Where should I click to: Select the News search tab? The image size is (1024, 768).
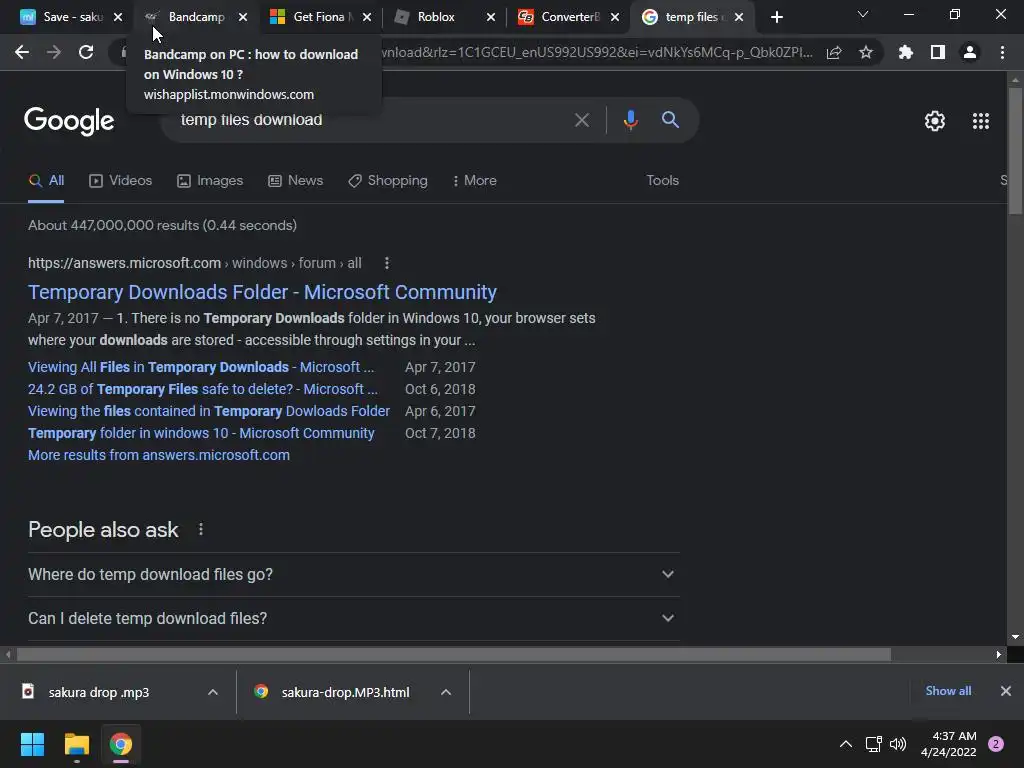tap(295, 181)
